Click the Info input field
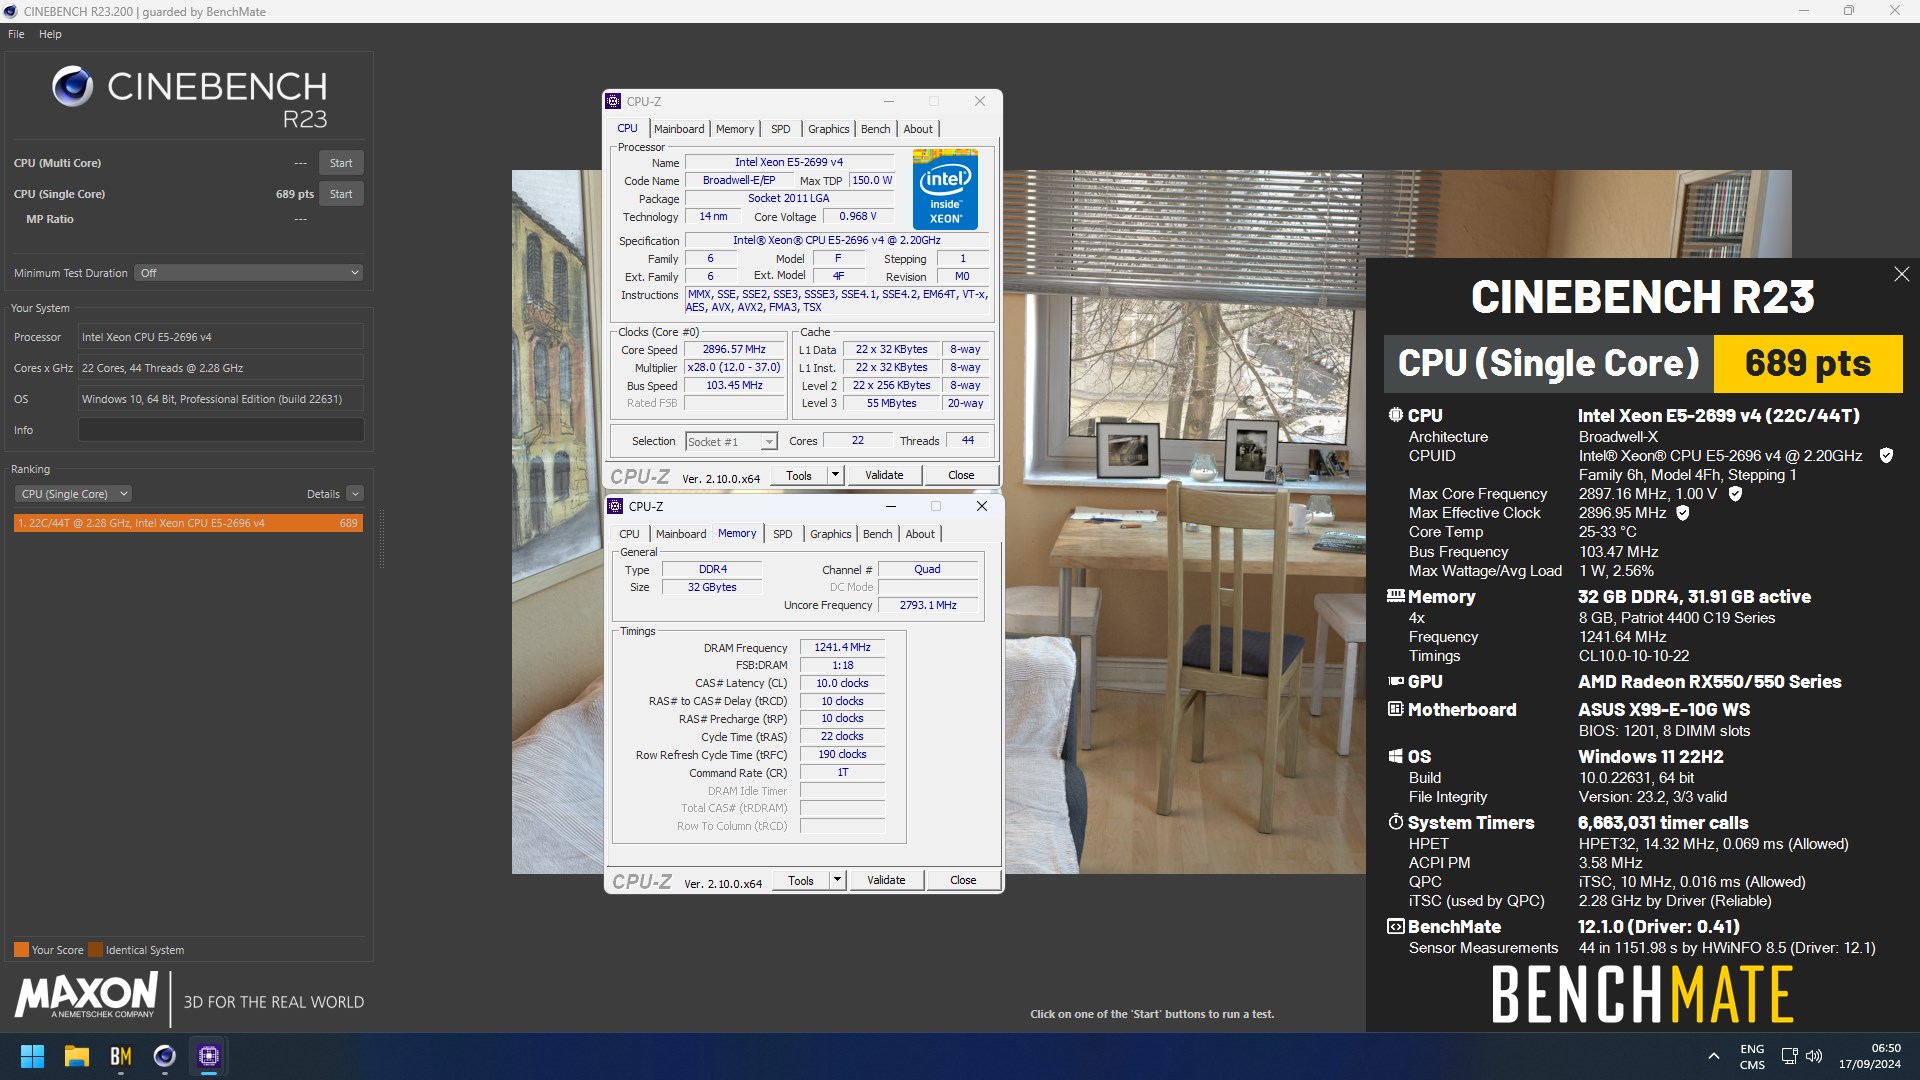The image size is (1920, 1080). (221, 430)
